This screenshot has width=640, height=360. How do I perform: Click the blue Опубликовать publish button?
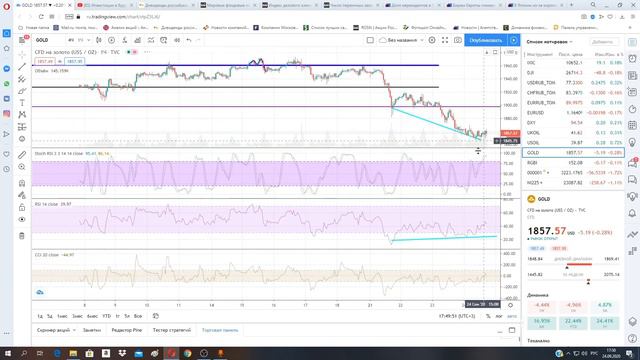pyautogui.click(x=486, y=40)
